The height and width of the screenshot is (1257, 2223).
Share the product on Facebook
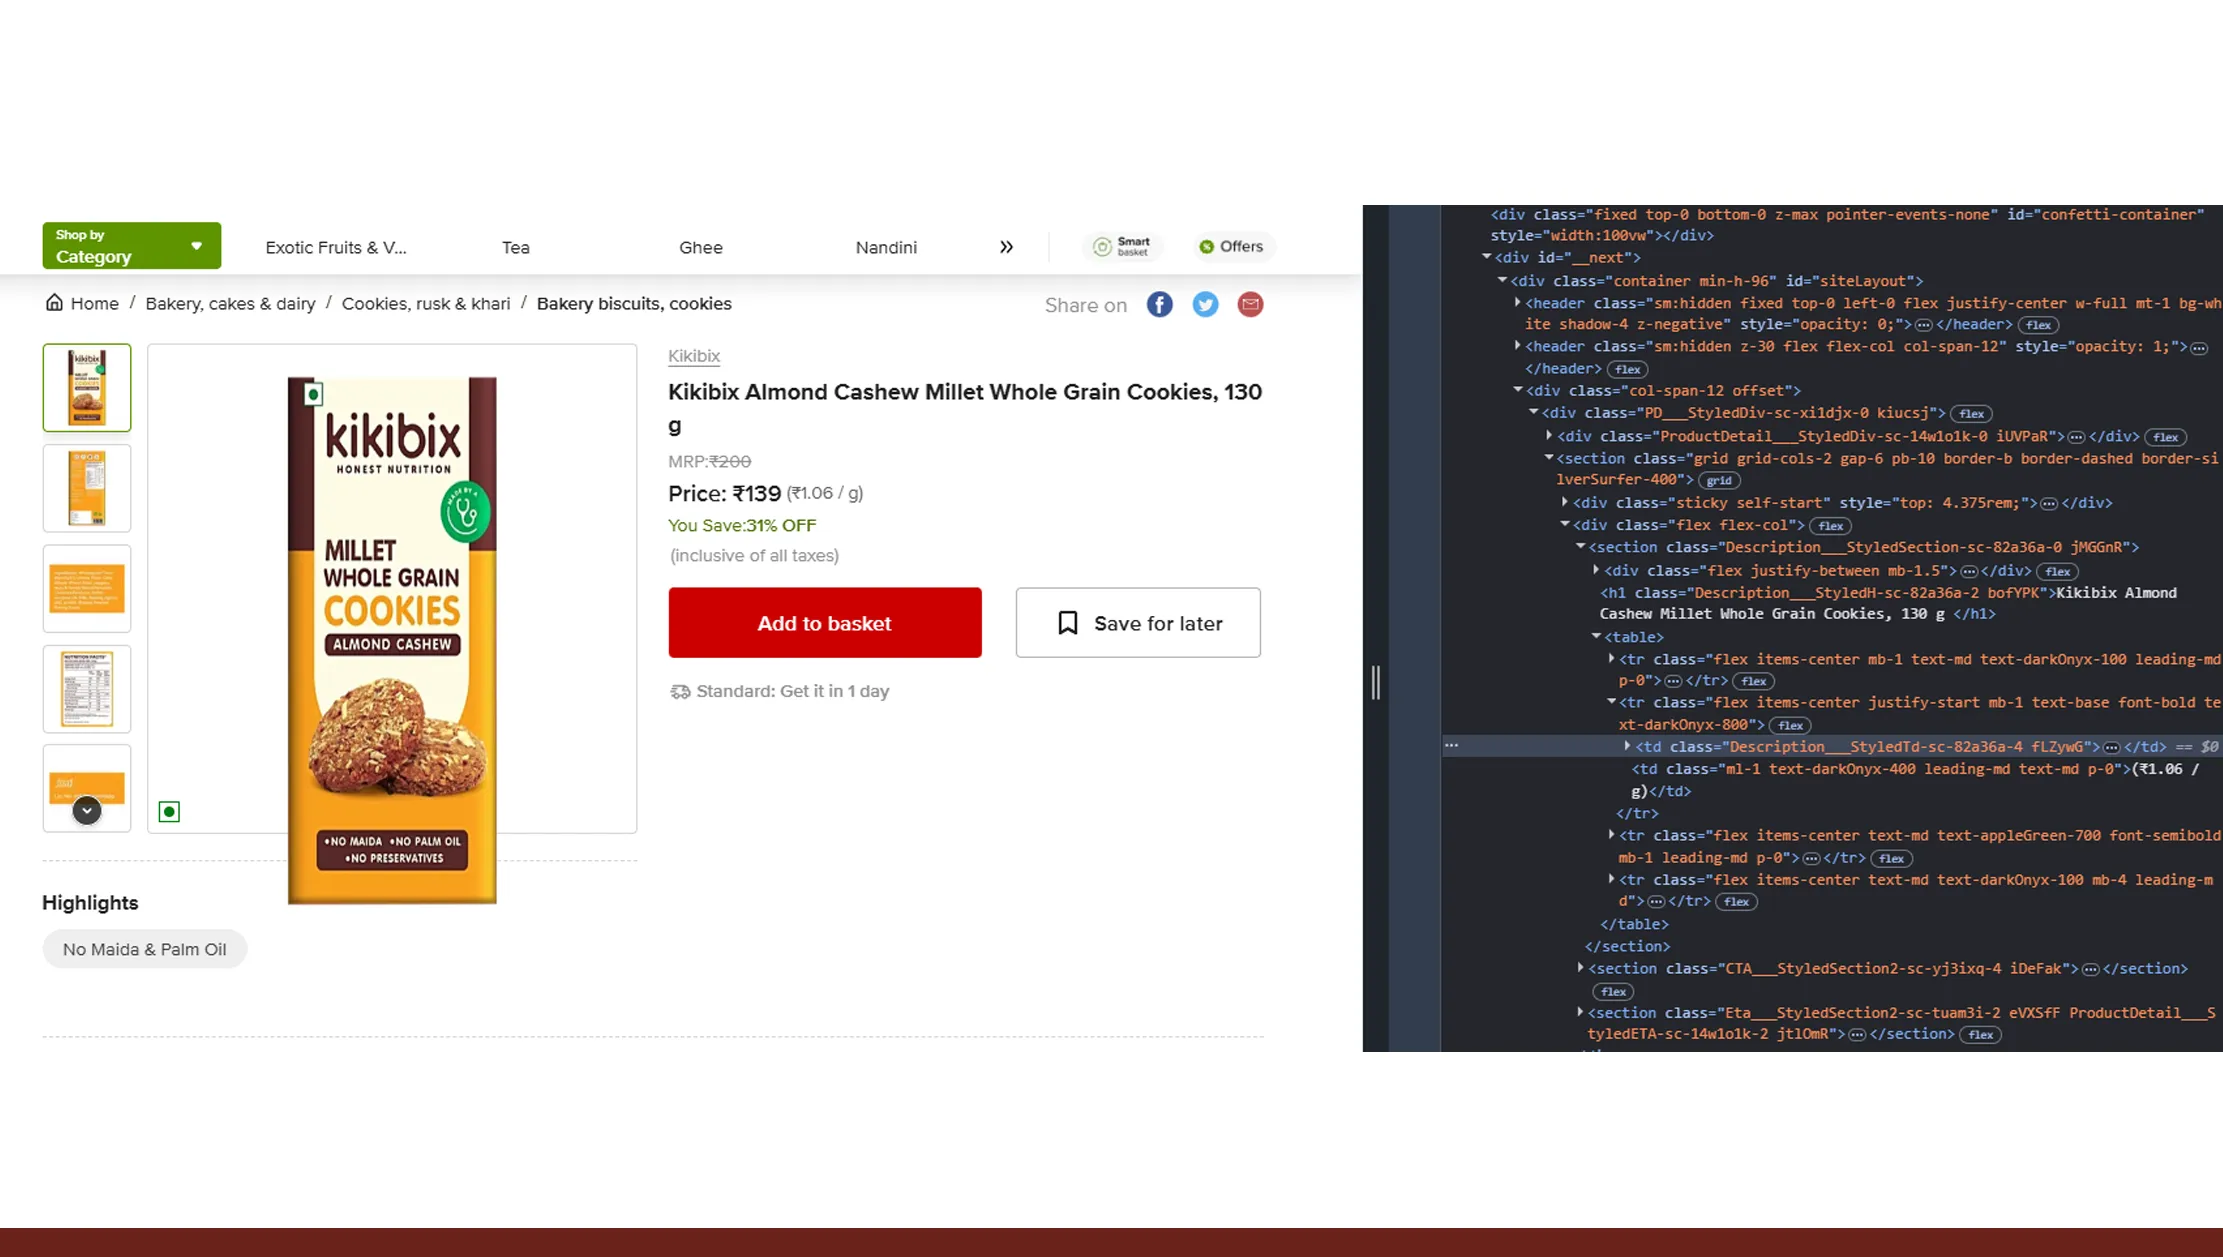pyautogui.click(x=1159, y=305)
